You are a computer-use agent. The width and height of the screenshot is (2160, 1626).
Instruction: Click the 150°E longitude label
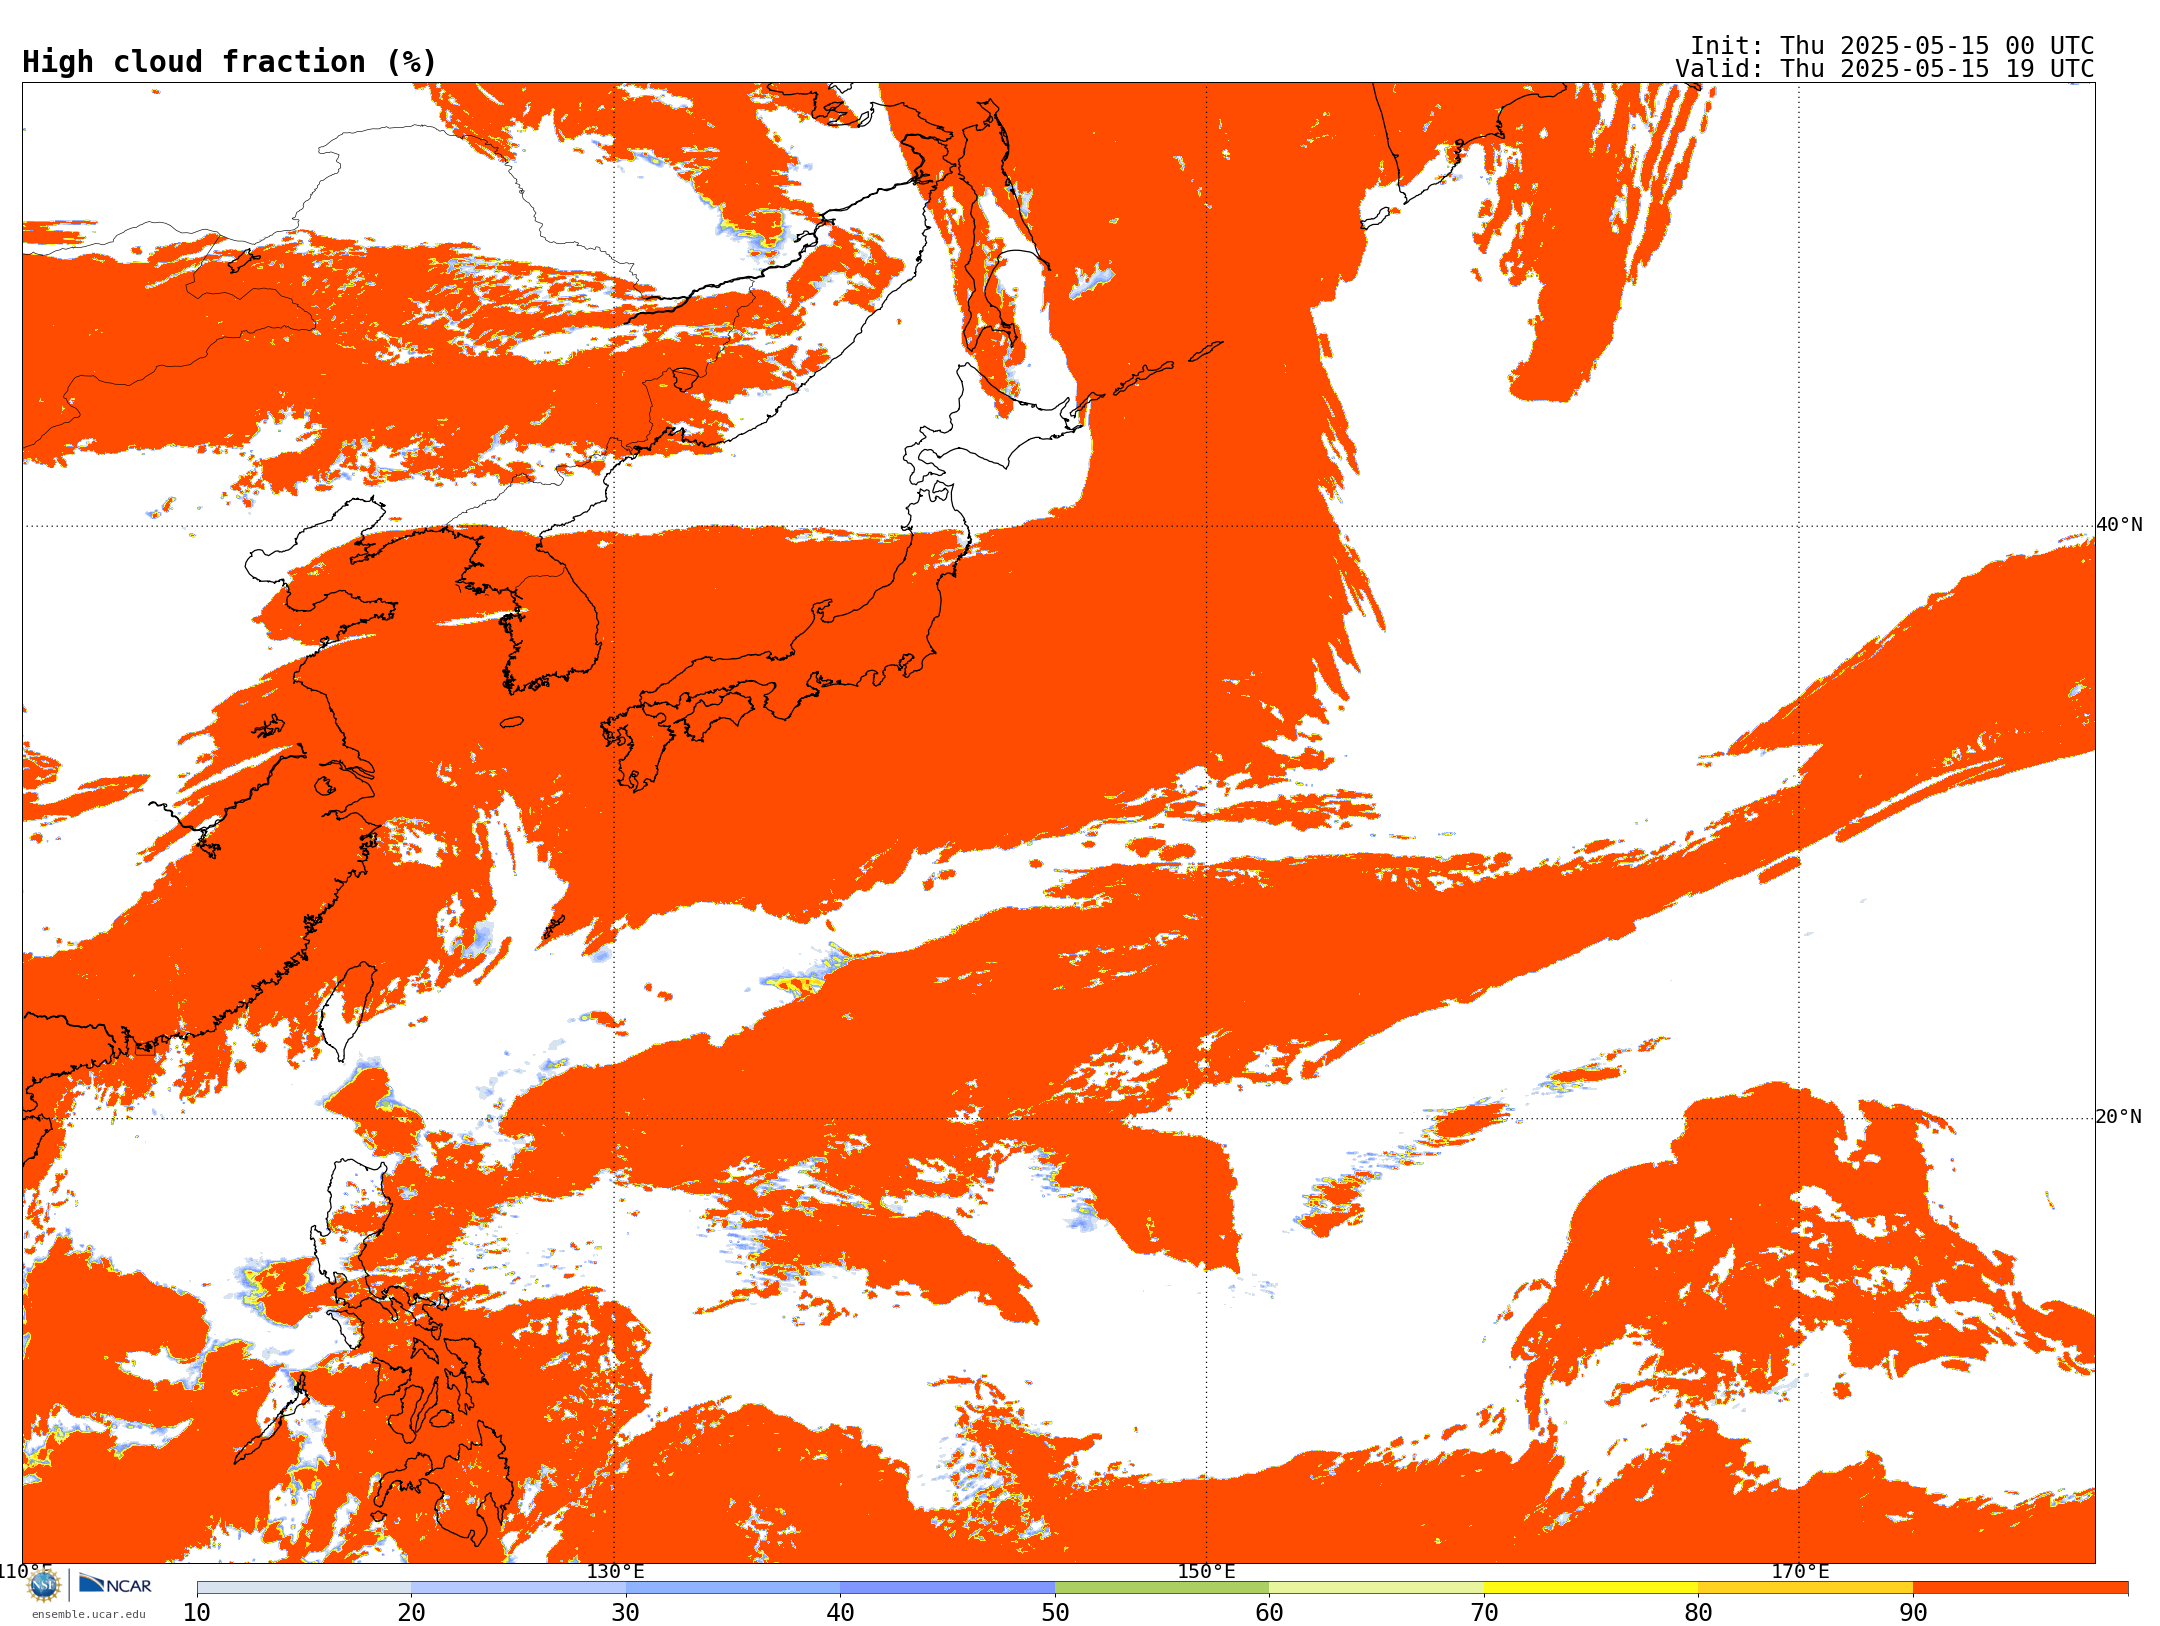point(1207,1572)
